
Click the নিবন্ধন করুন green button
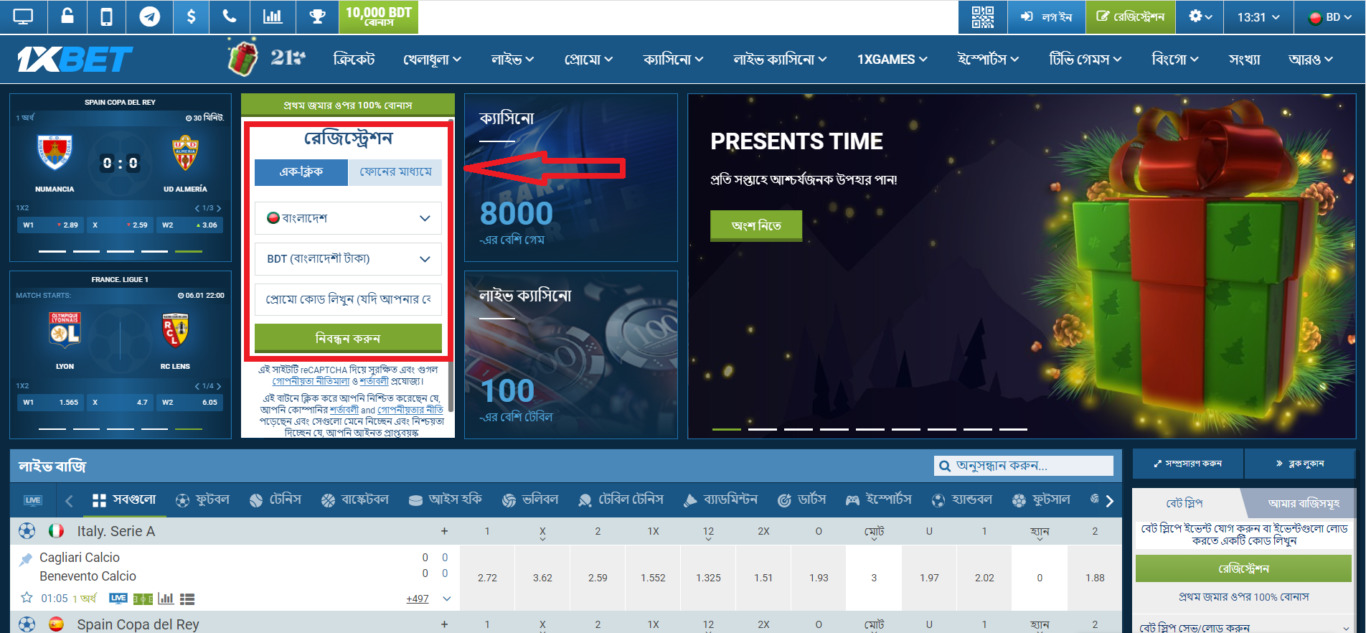pyautogui.click(x=348, y=338)
